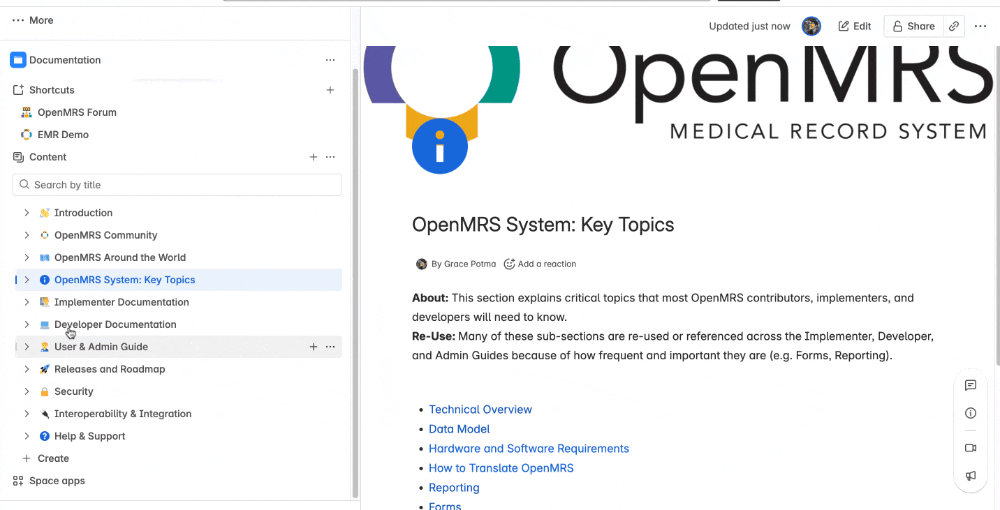Click the megaphone feedback icon
Screen dimensions: 1000x510
click(x=971, y=476)
